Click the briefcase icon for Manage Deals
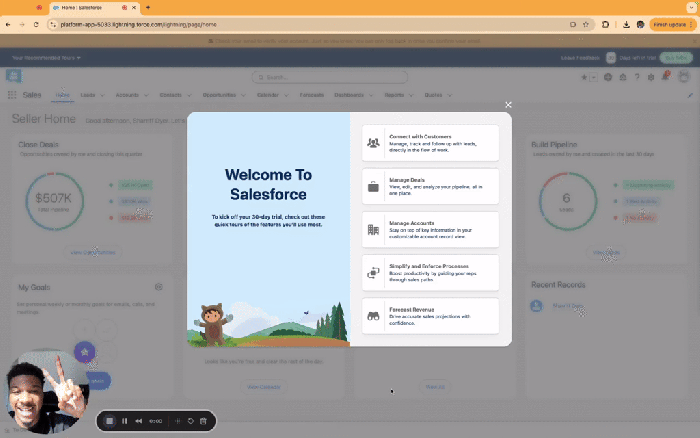The width and height of the screenshot is (700, 438). click(373, 186)
